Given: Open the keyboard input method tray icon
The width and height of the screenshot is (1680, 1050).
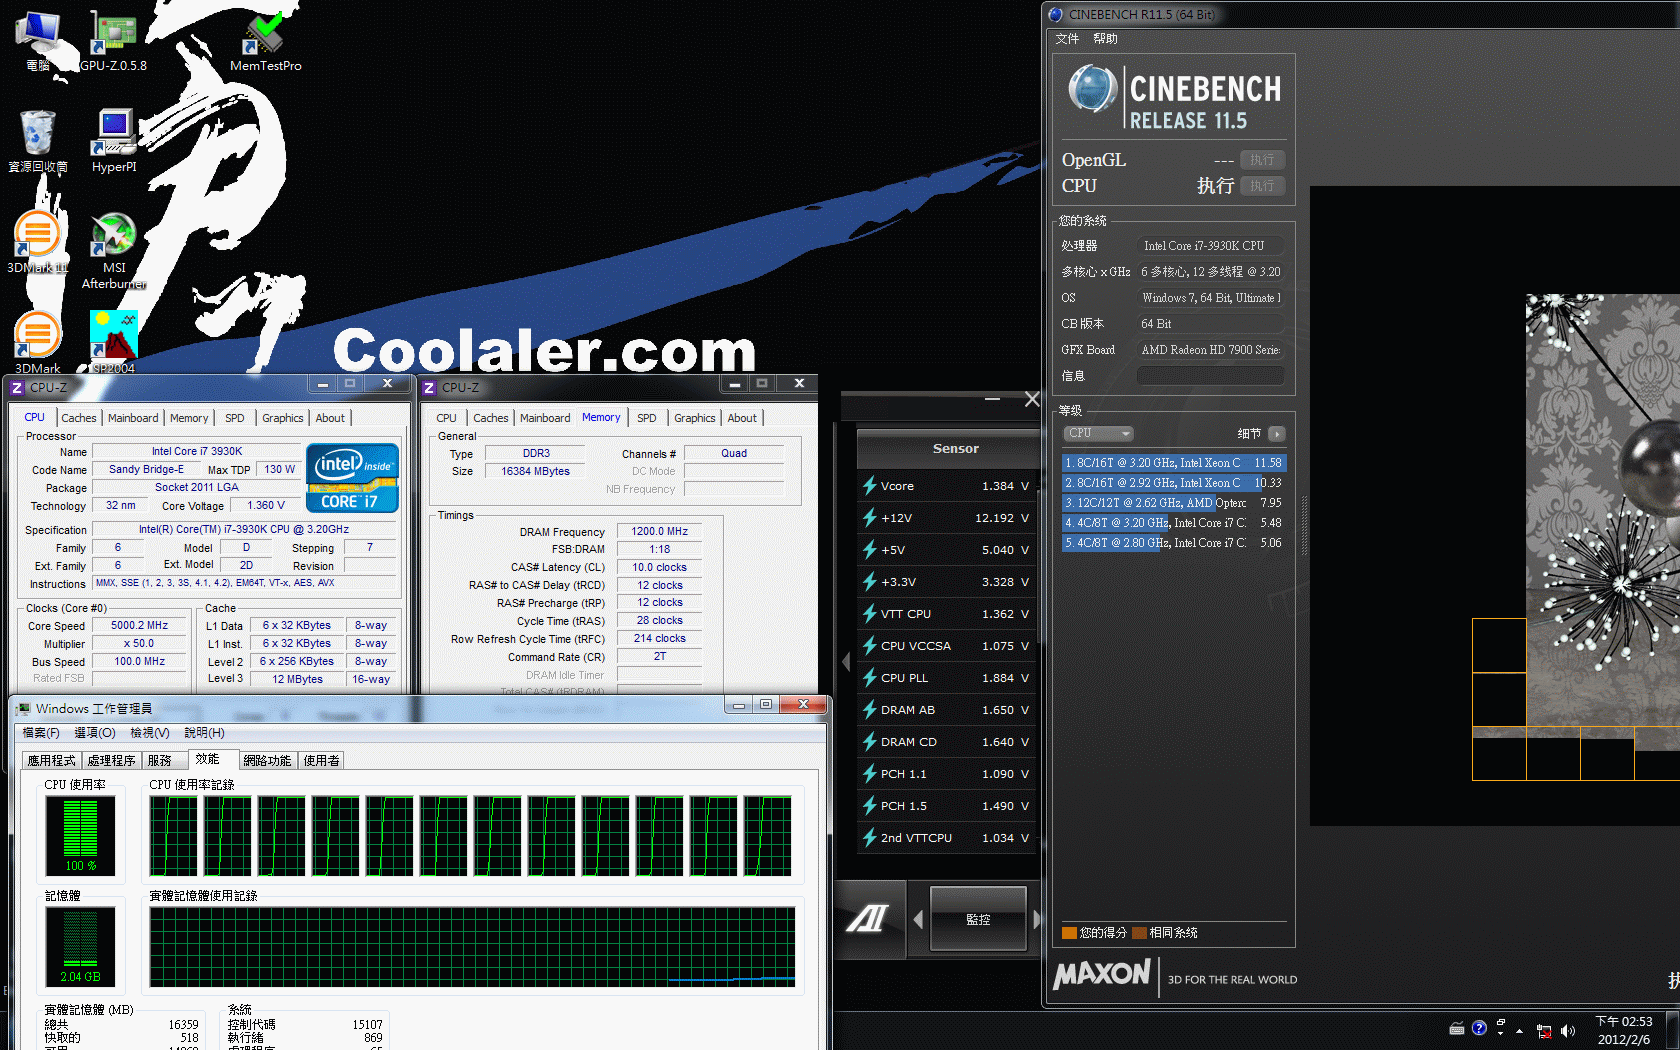Looking at the screenshot, I should pyautogui.click(x=1457, y=1028).
